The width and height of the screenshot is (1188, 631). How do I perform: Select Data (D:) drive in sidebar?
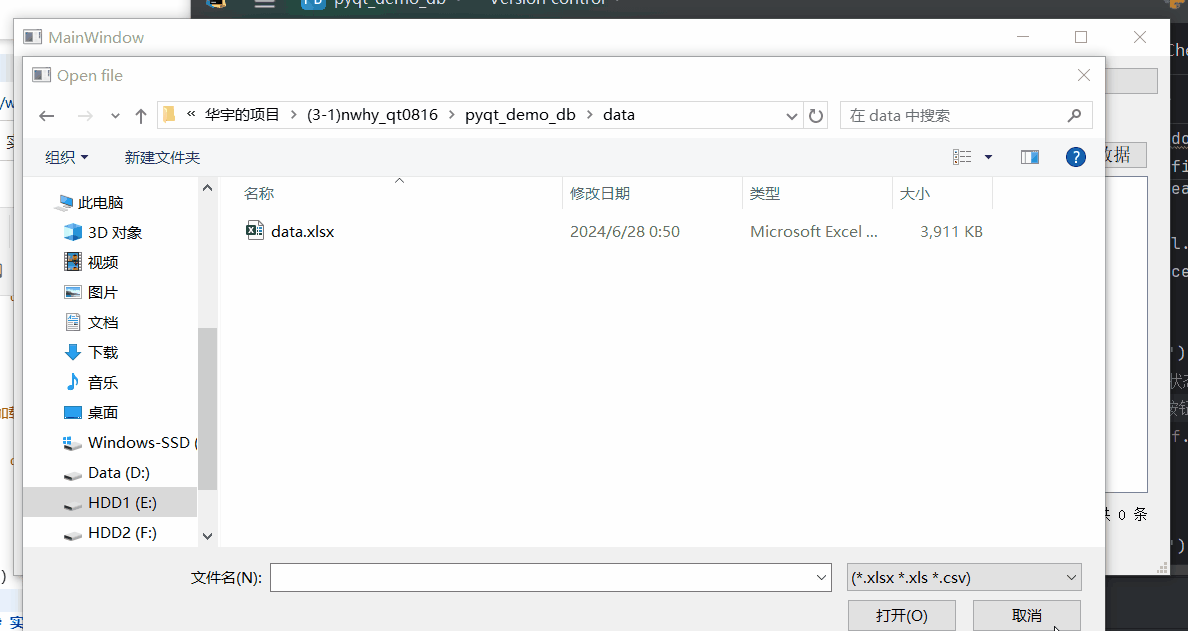click(107, 473)
